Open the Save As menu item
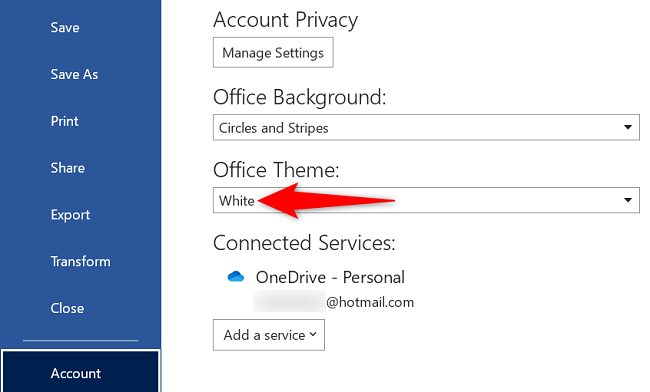The height and width of the screenshot is (392, 650). (74, 74)
